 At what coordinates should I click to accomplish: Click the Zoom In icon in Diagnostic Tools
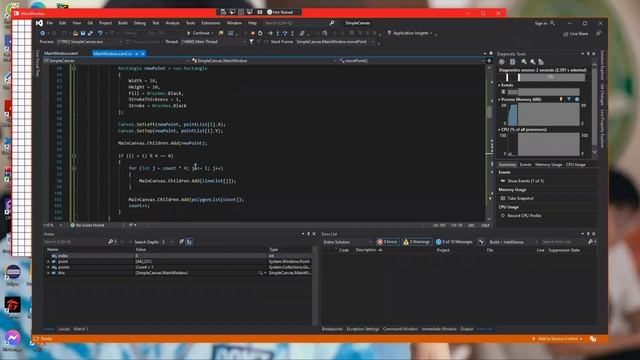524,62
